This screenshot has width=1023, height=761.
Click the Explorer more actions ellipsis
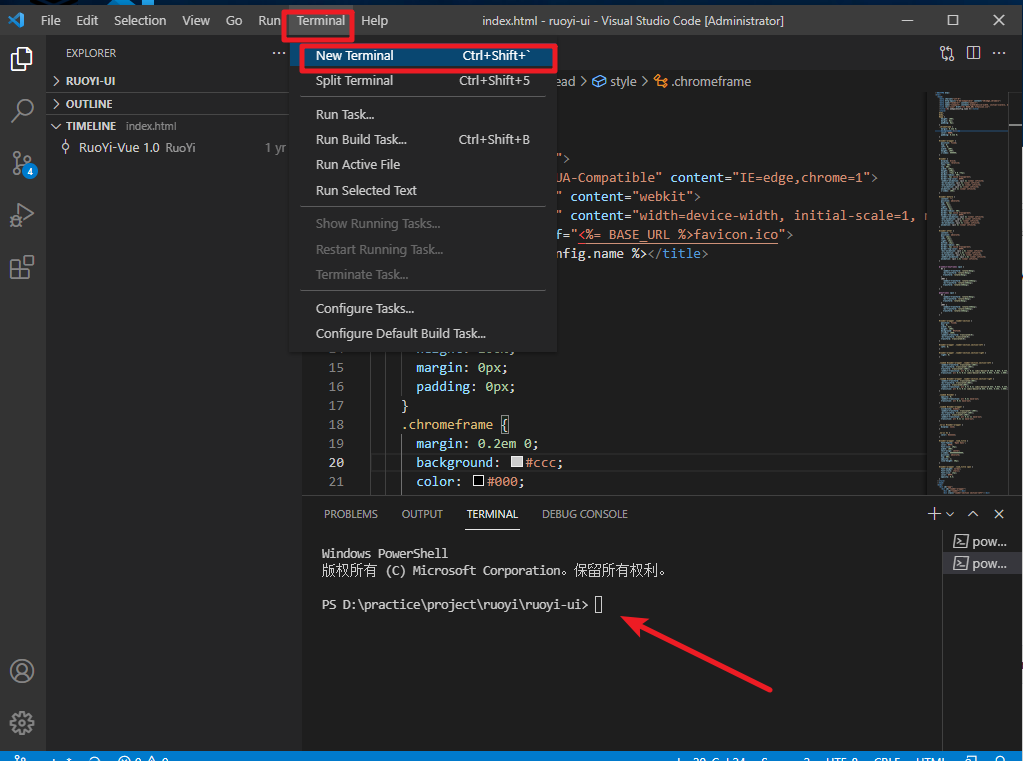[x=279, y=53]
